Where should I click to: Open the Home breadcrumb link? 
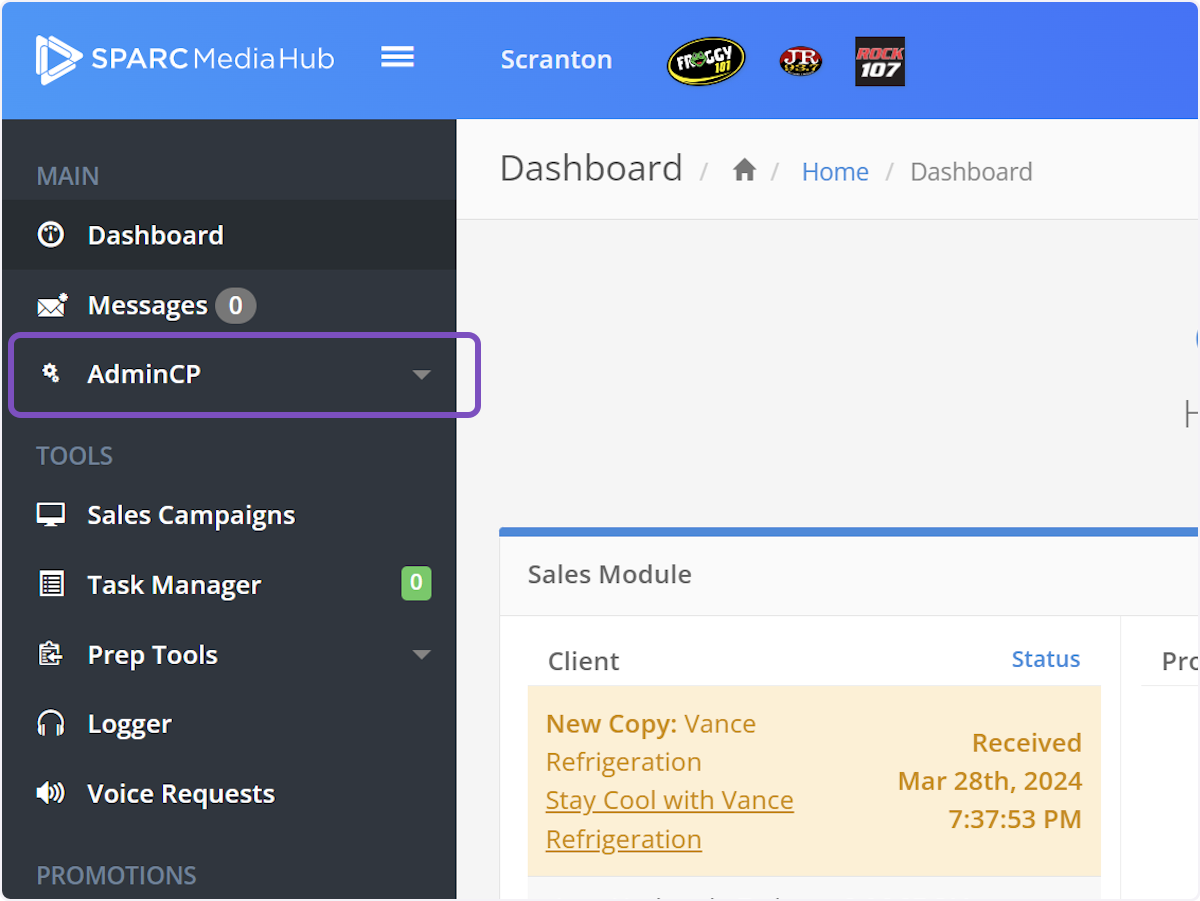[834, 172]
